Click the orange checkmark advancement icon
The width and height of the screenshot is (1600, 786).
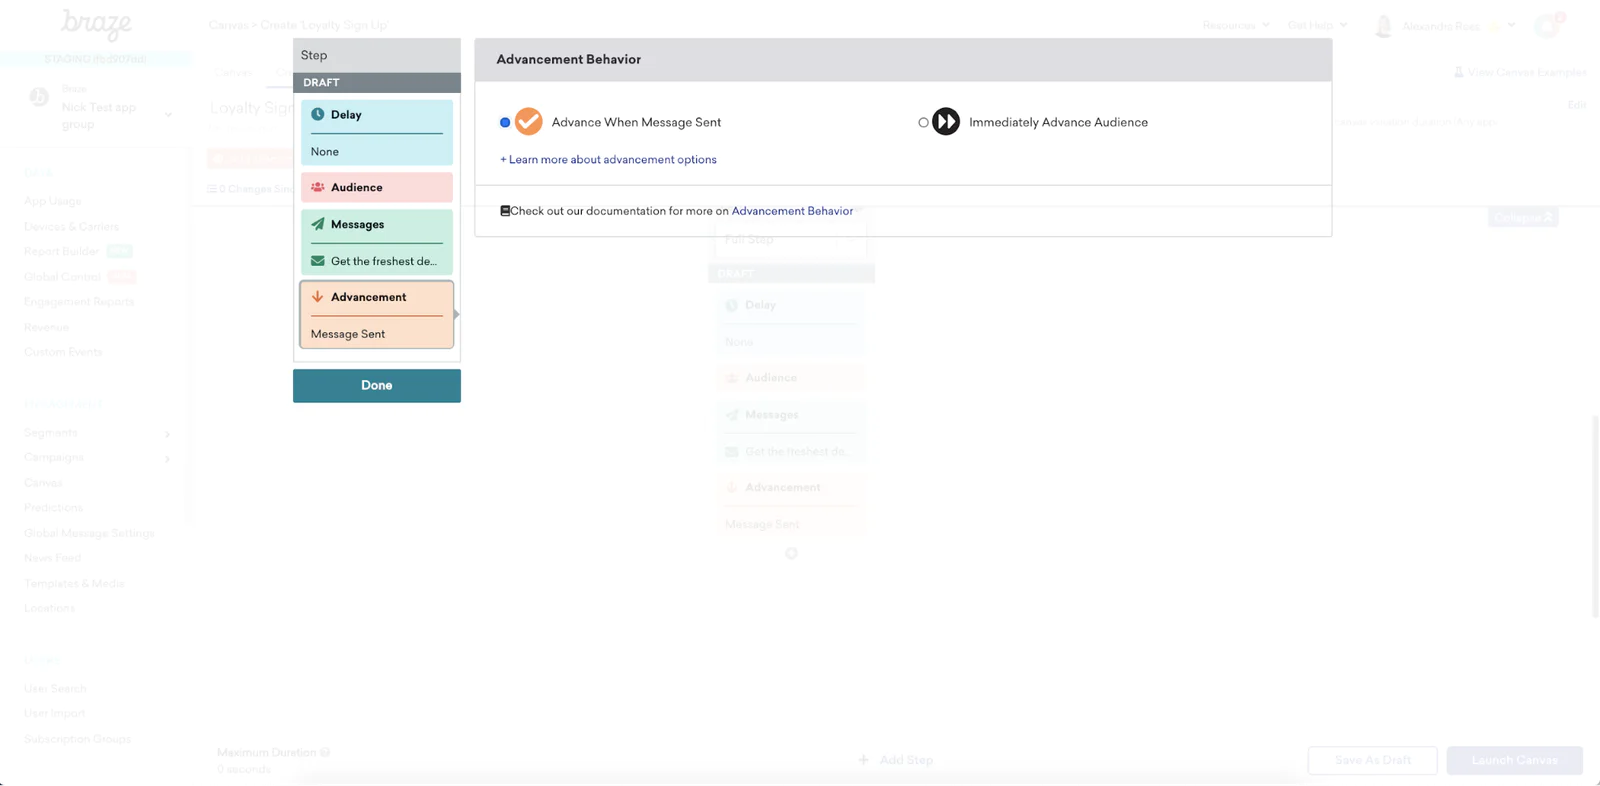[529, 122]
